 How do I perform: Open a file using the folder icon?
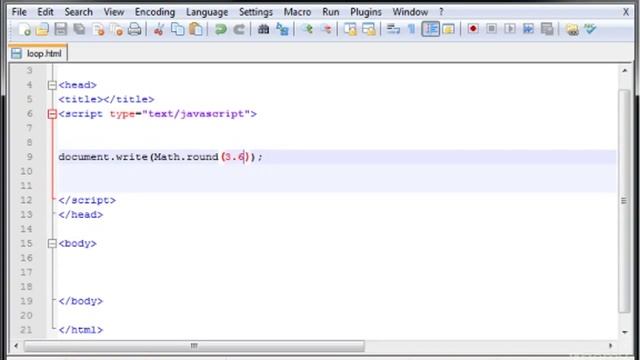coord(42,29)
